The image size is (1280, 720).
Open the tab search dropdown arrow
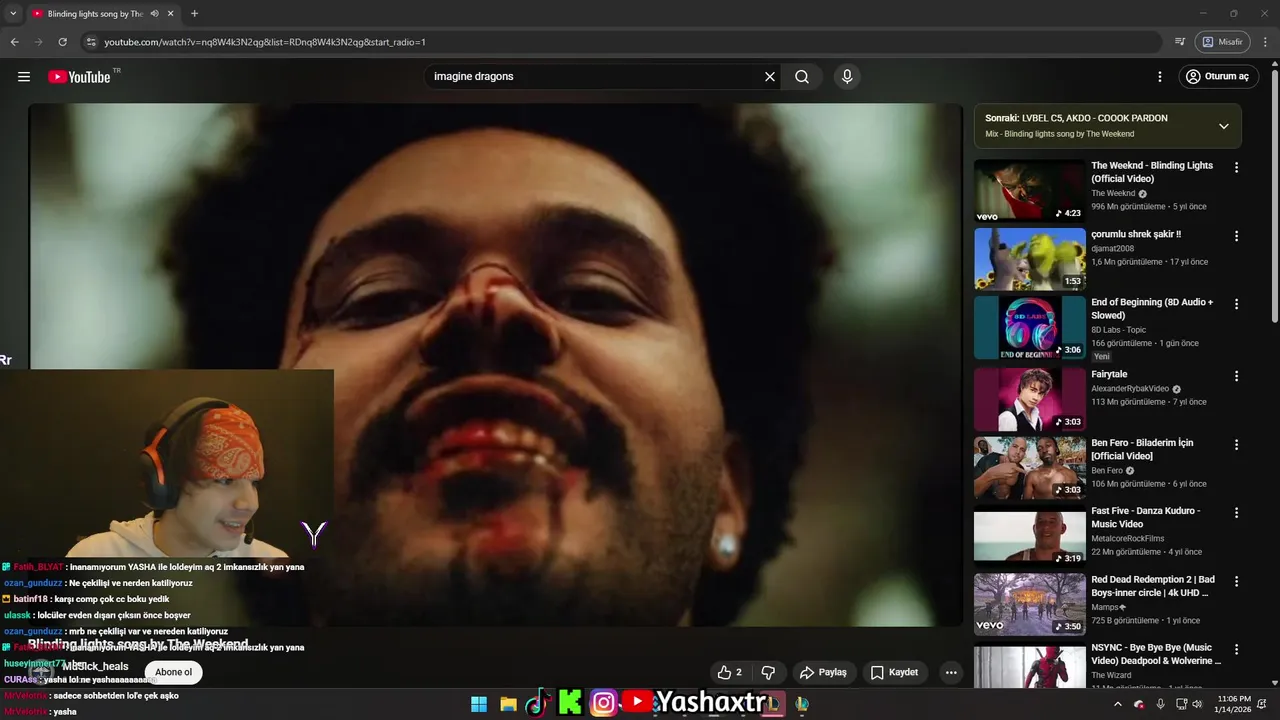[x=13, y=14]
